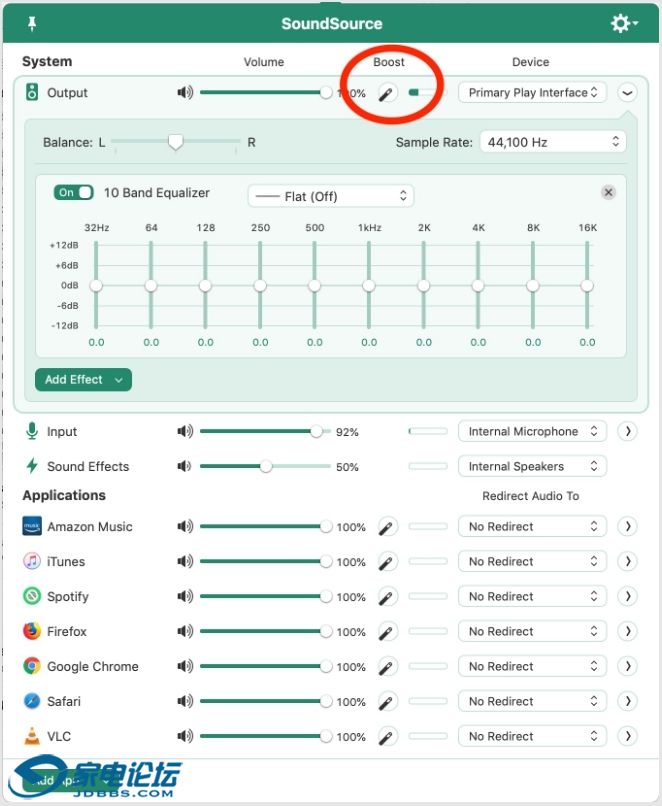This screenshot has height=806, width=662.
Task: Click the Safari app icon
Action: point(32,701)
